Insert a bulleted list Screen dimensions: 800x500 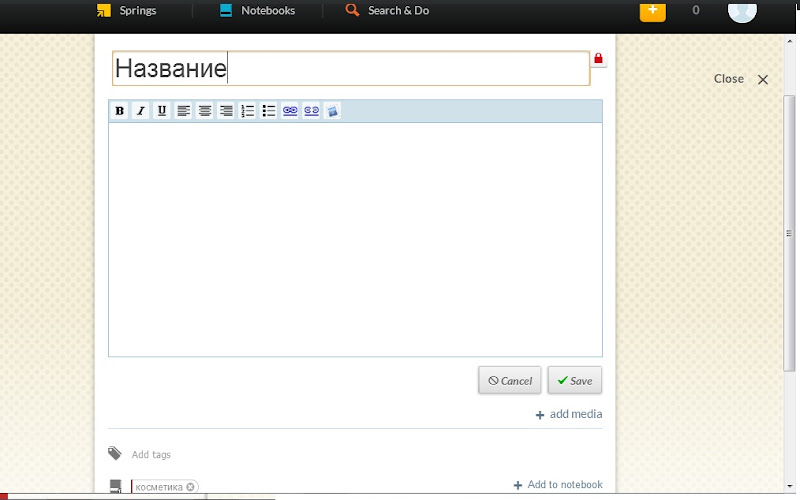(268, 111)
